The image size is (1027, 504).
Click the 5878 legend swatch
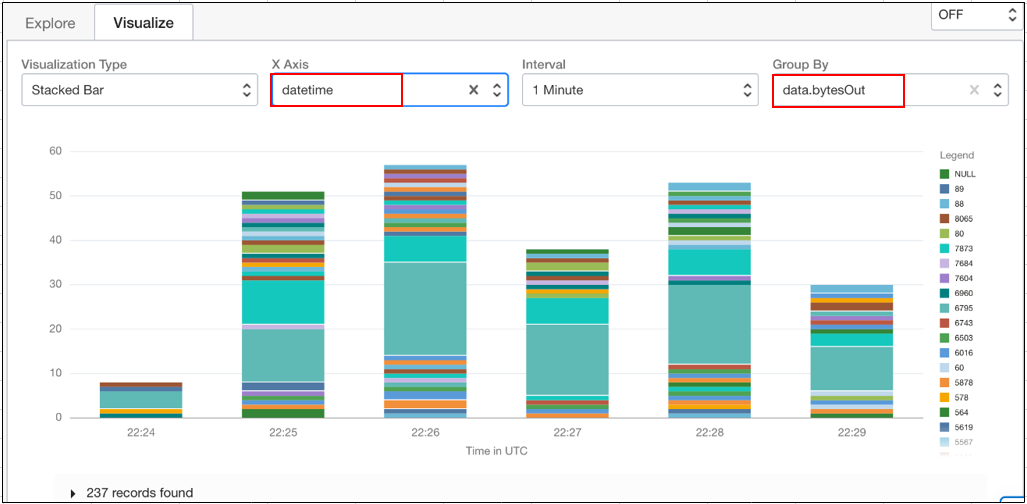coord(944,382)
